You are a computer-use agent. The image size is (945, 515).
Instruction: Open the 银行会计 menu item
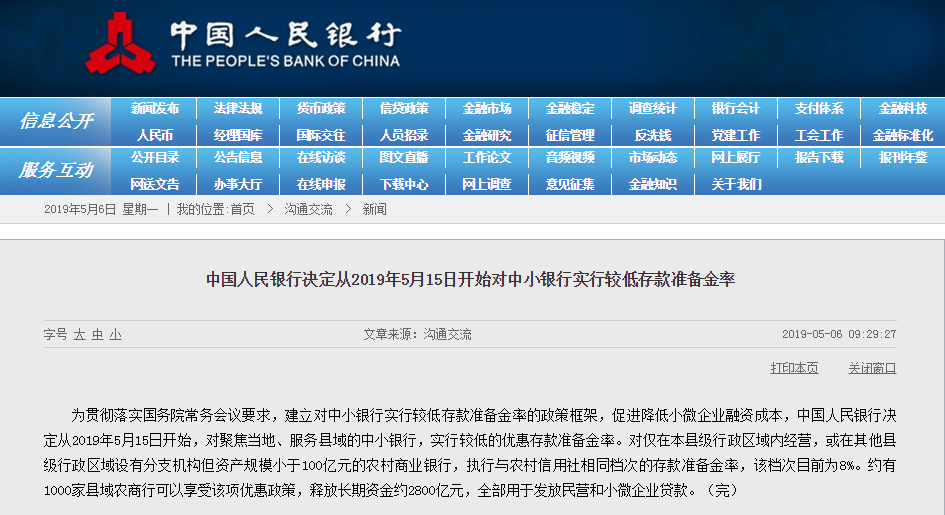pyautogui.click(x=736, y=108)
